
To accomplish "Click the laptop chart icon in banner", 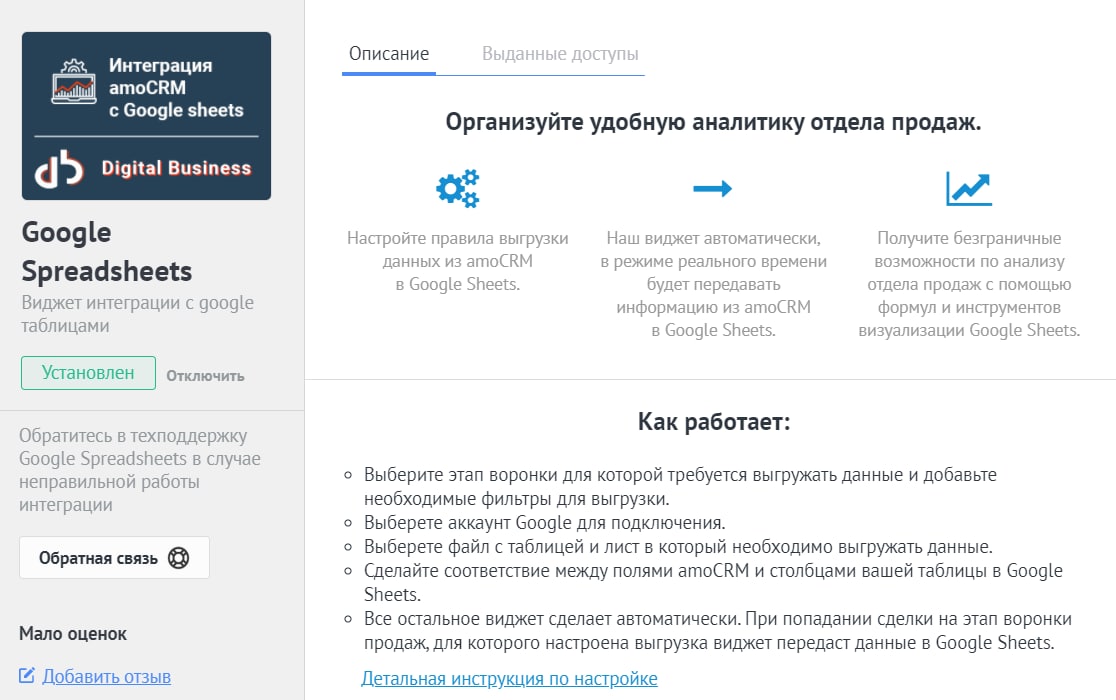I will pyautogui.click(x=74, y=82).
